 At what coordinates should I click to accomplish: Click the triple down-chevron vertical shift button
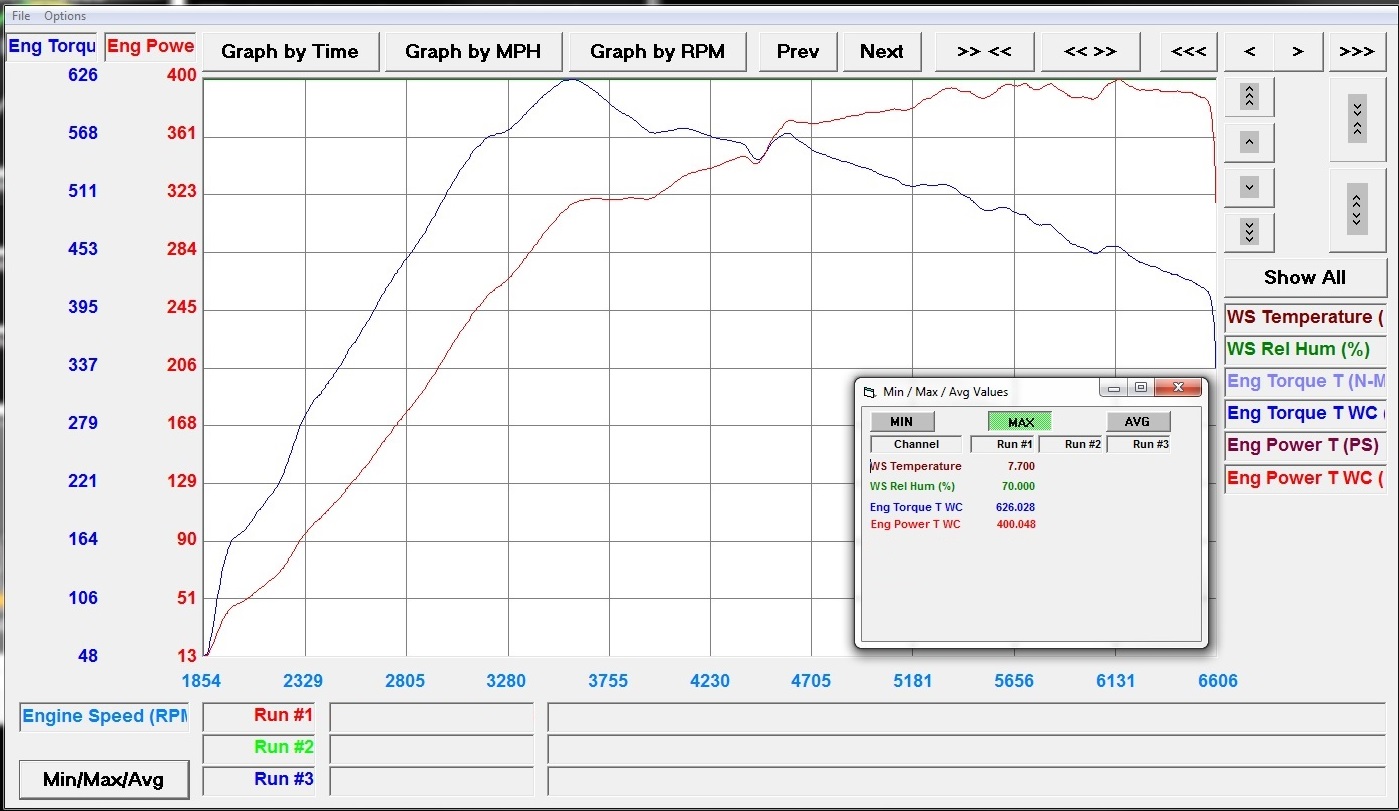1249,231
